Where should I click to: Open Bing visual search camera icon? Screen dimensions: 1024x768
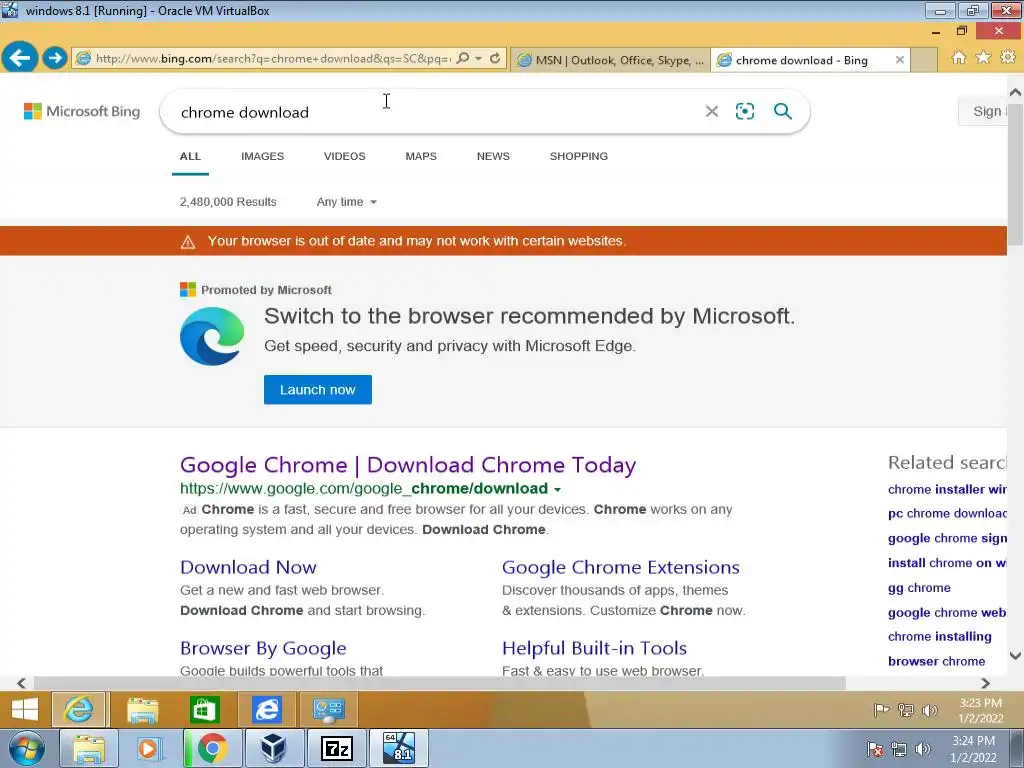pyautogui.click(x=744, y=111)
